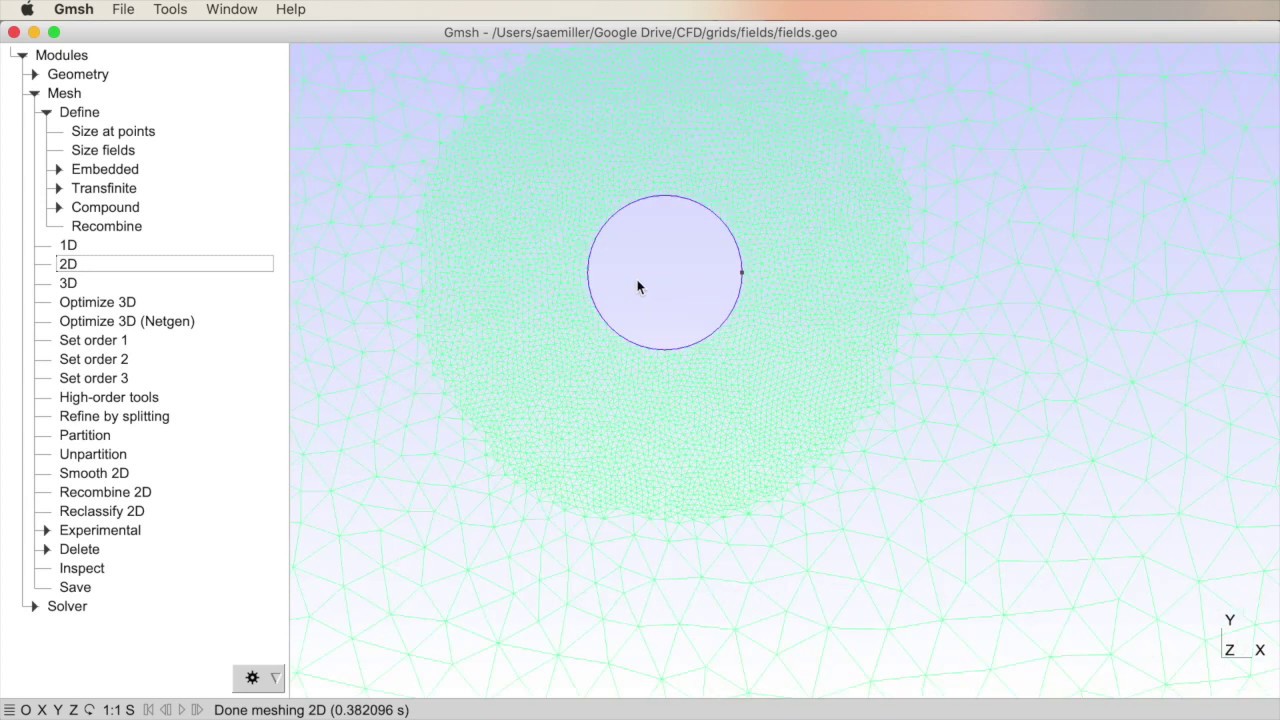Toggle mouse selection with S button
Image resolution: width=1280 pixels, height=720 pixels.
[130, 710]
